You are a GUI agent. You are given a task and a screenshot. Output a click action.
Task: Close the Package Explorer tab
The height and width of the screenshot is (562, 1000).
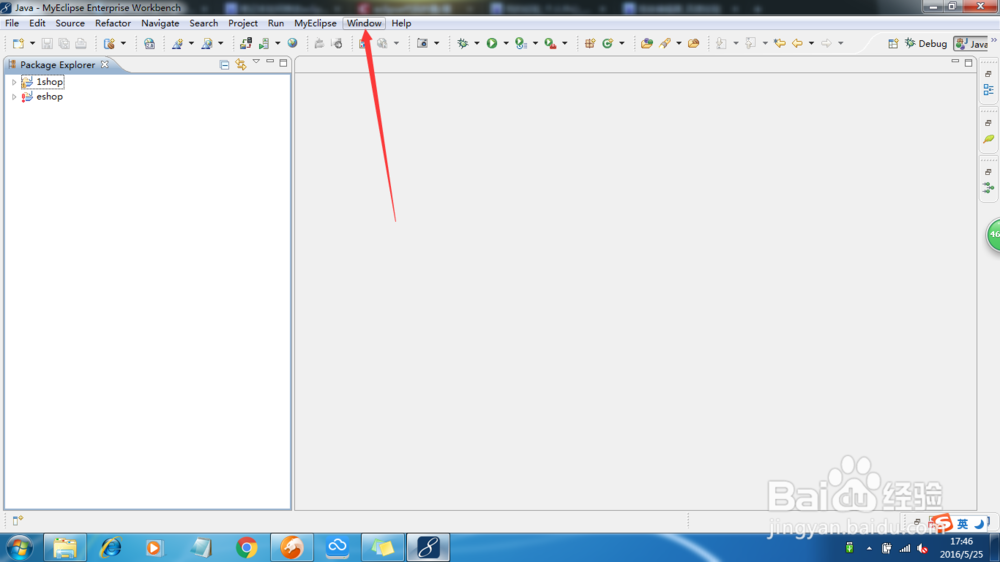click(x=105, y=64)
